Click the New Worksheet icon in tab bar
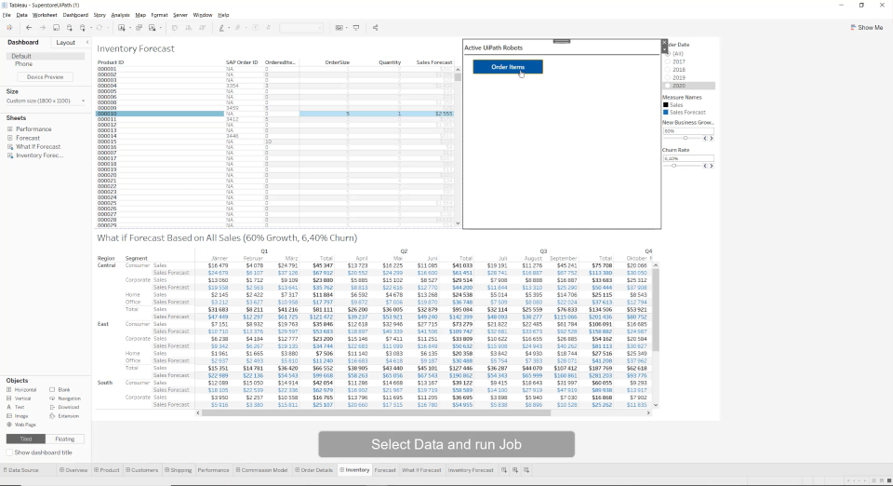Viewport: 893px width, 486px height. click(x=504, y=470)
